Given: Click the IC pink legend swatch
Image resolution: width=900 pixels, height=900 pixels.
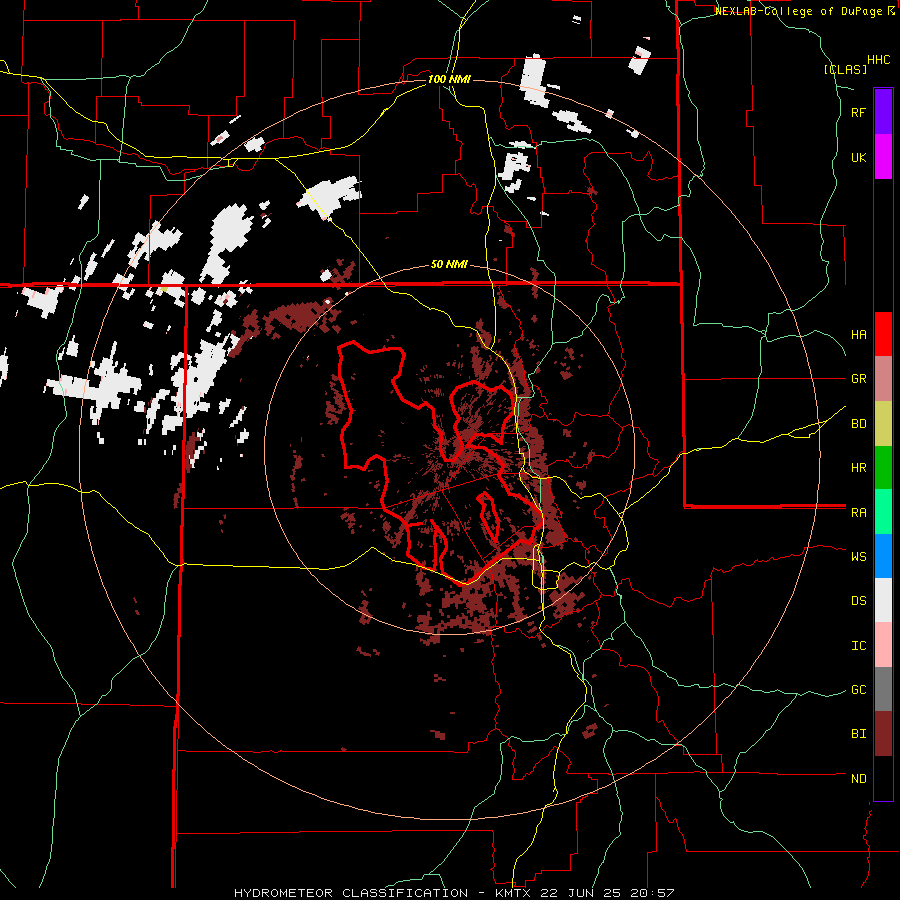Looking at the screenshot, I should pyautogui.click(x=883, y=645).
